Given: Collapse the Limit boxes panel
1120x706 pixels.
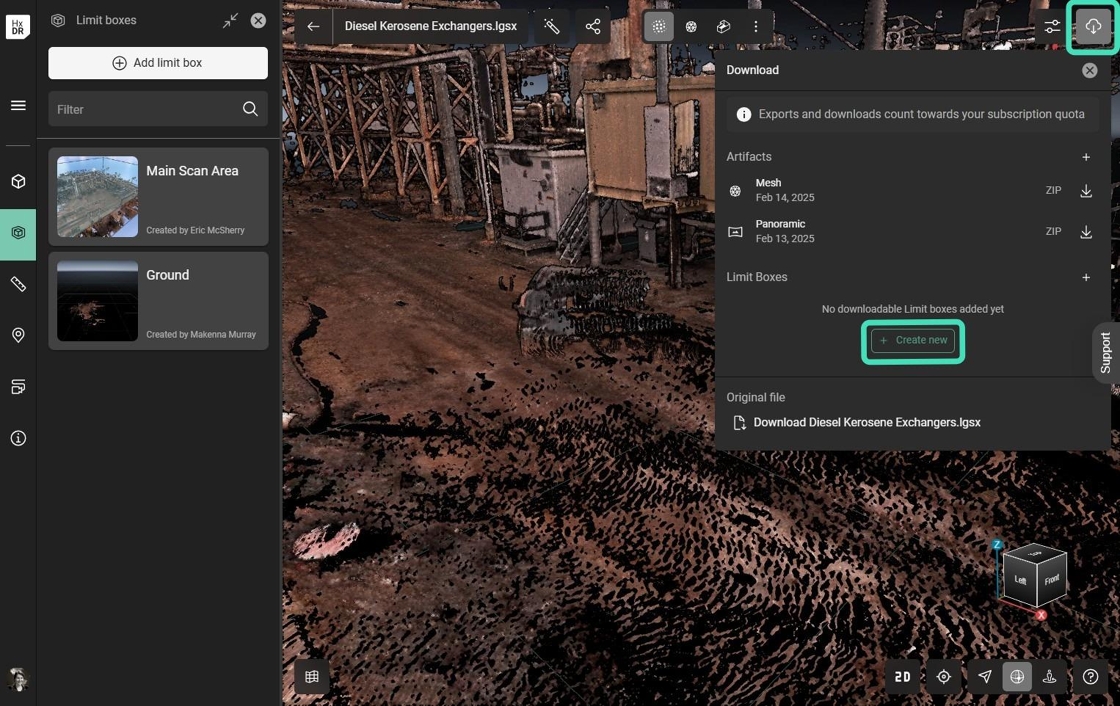Looking at the screenshot, I should [x=231, y=20].
